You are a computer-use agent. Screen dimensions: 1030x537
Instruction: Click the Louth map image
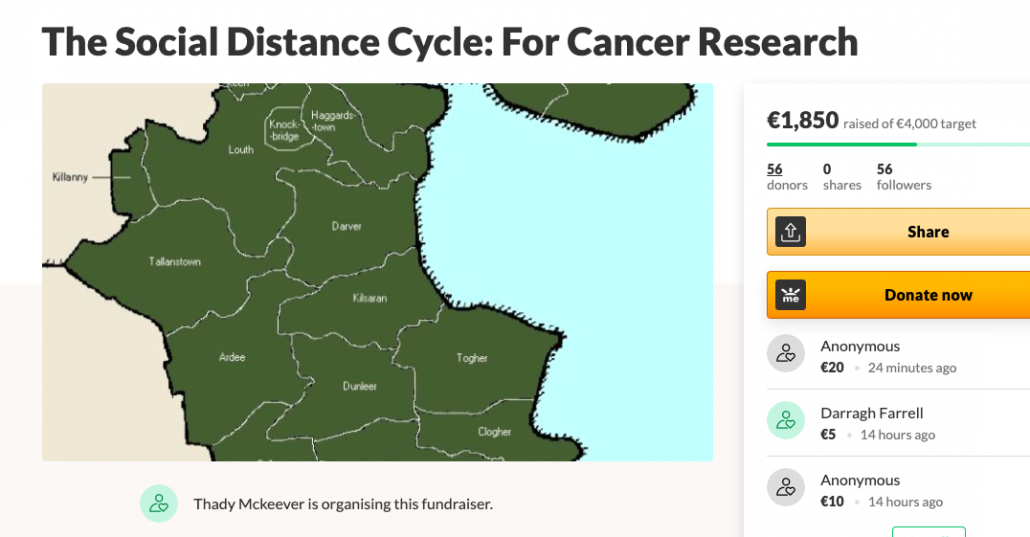tap(377, 272)
